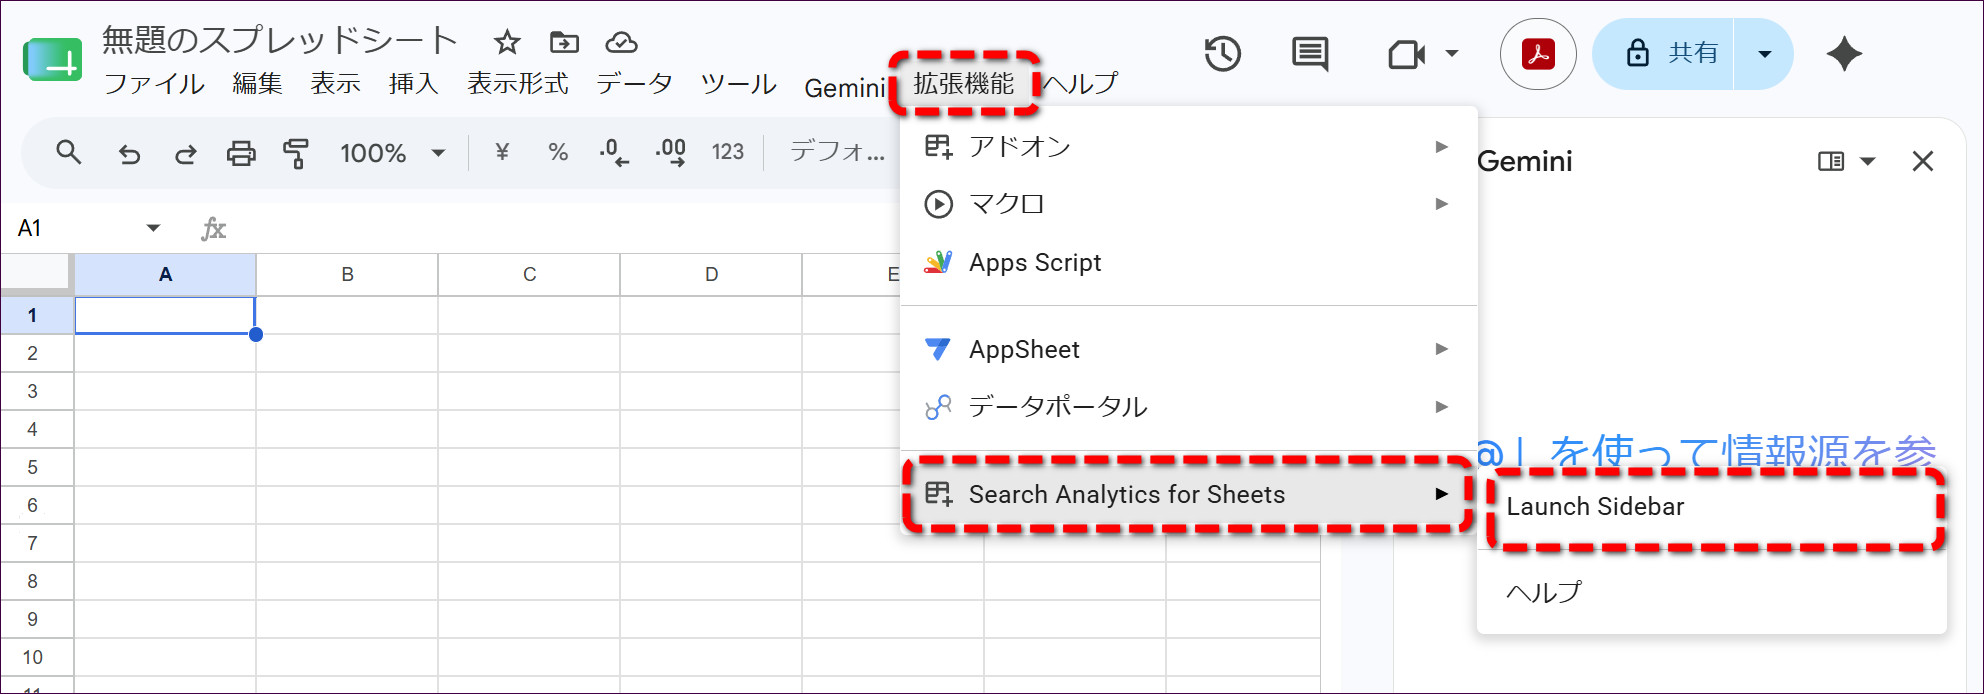1984x694 pixels.
Task: Close the Gemini side panel
Action: pos(1922,161)
